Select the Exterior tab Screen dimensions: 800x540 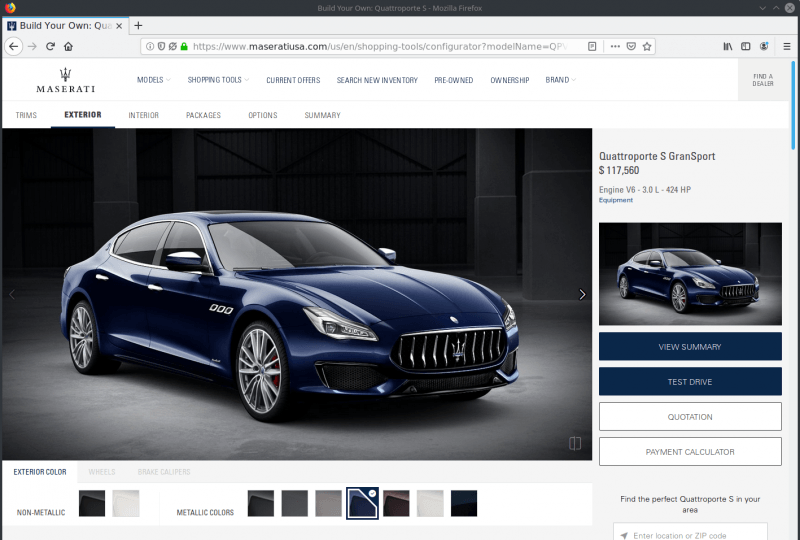tap(83, 115)
